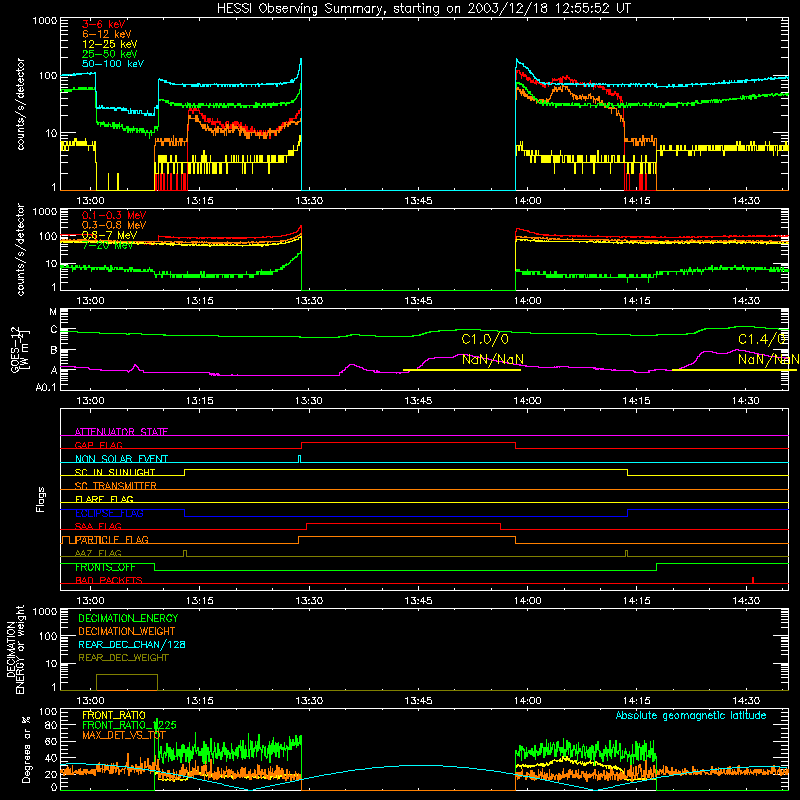Click the rear decimation weight box outline
The height and width of the screenshot is (800, 800).
(127, 683)
